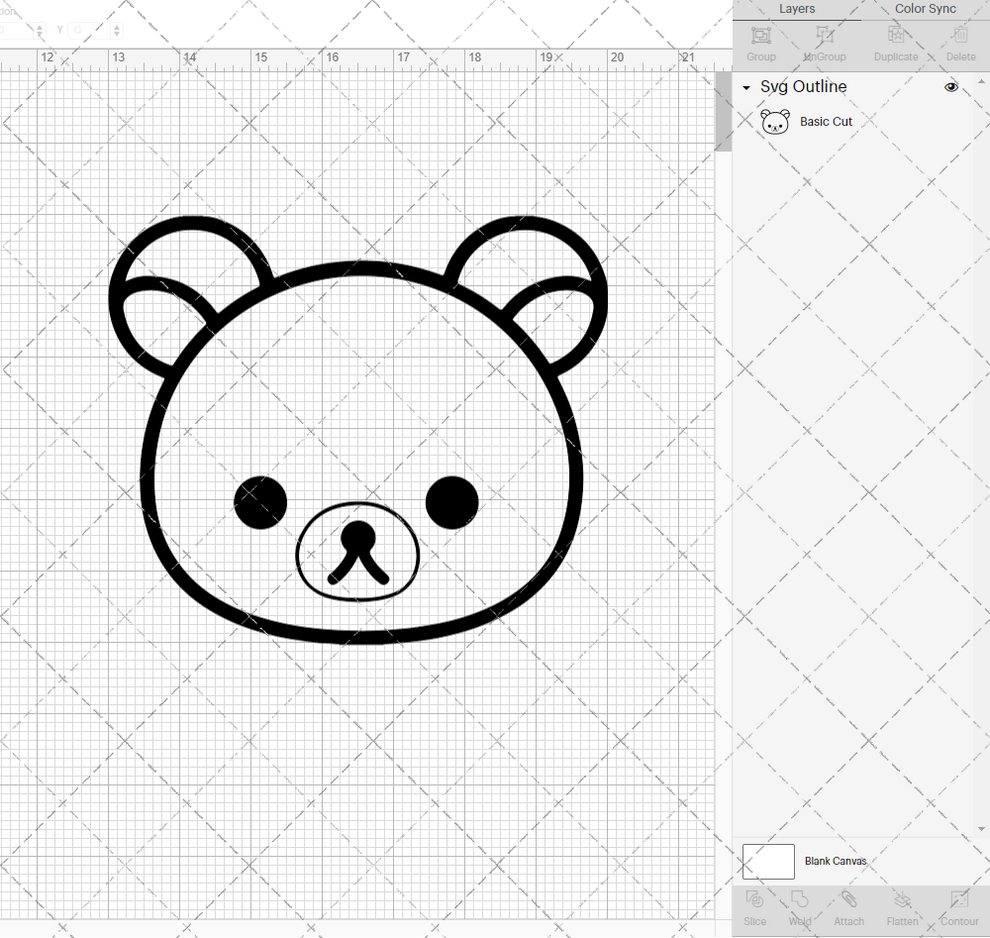Click the X field down arrow

click(40, 34)
